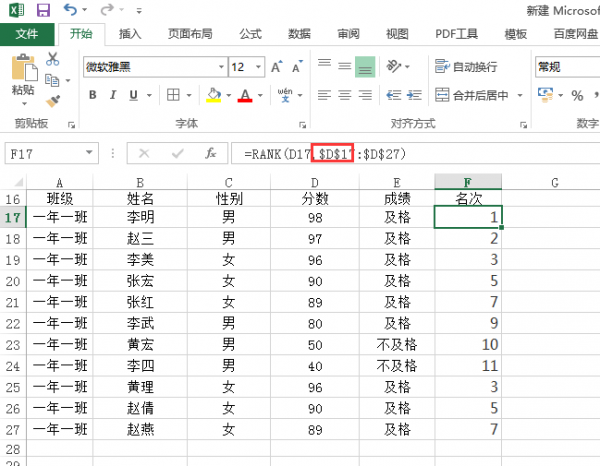Open the 视图 tab

pos(397,34)
